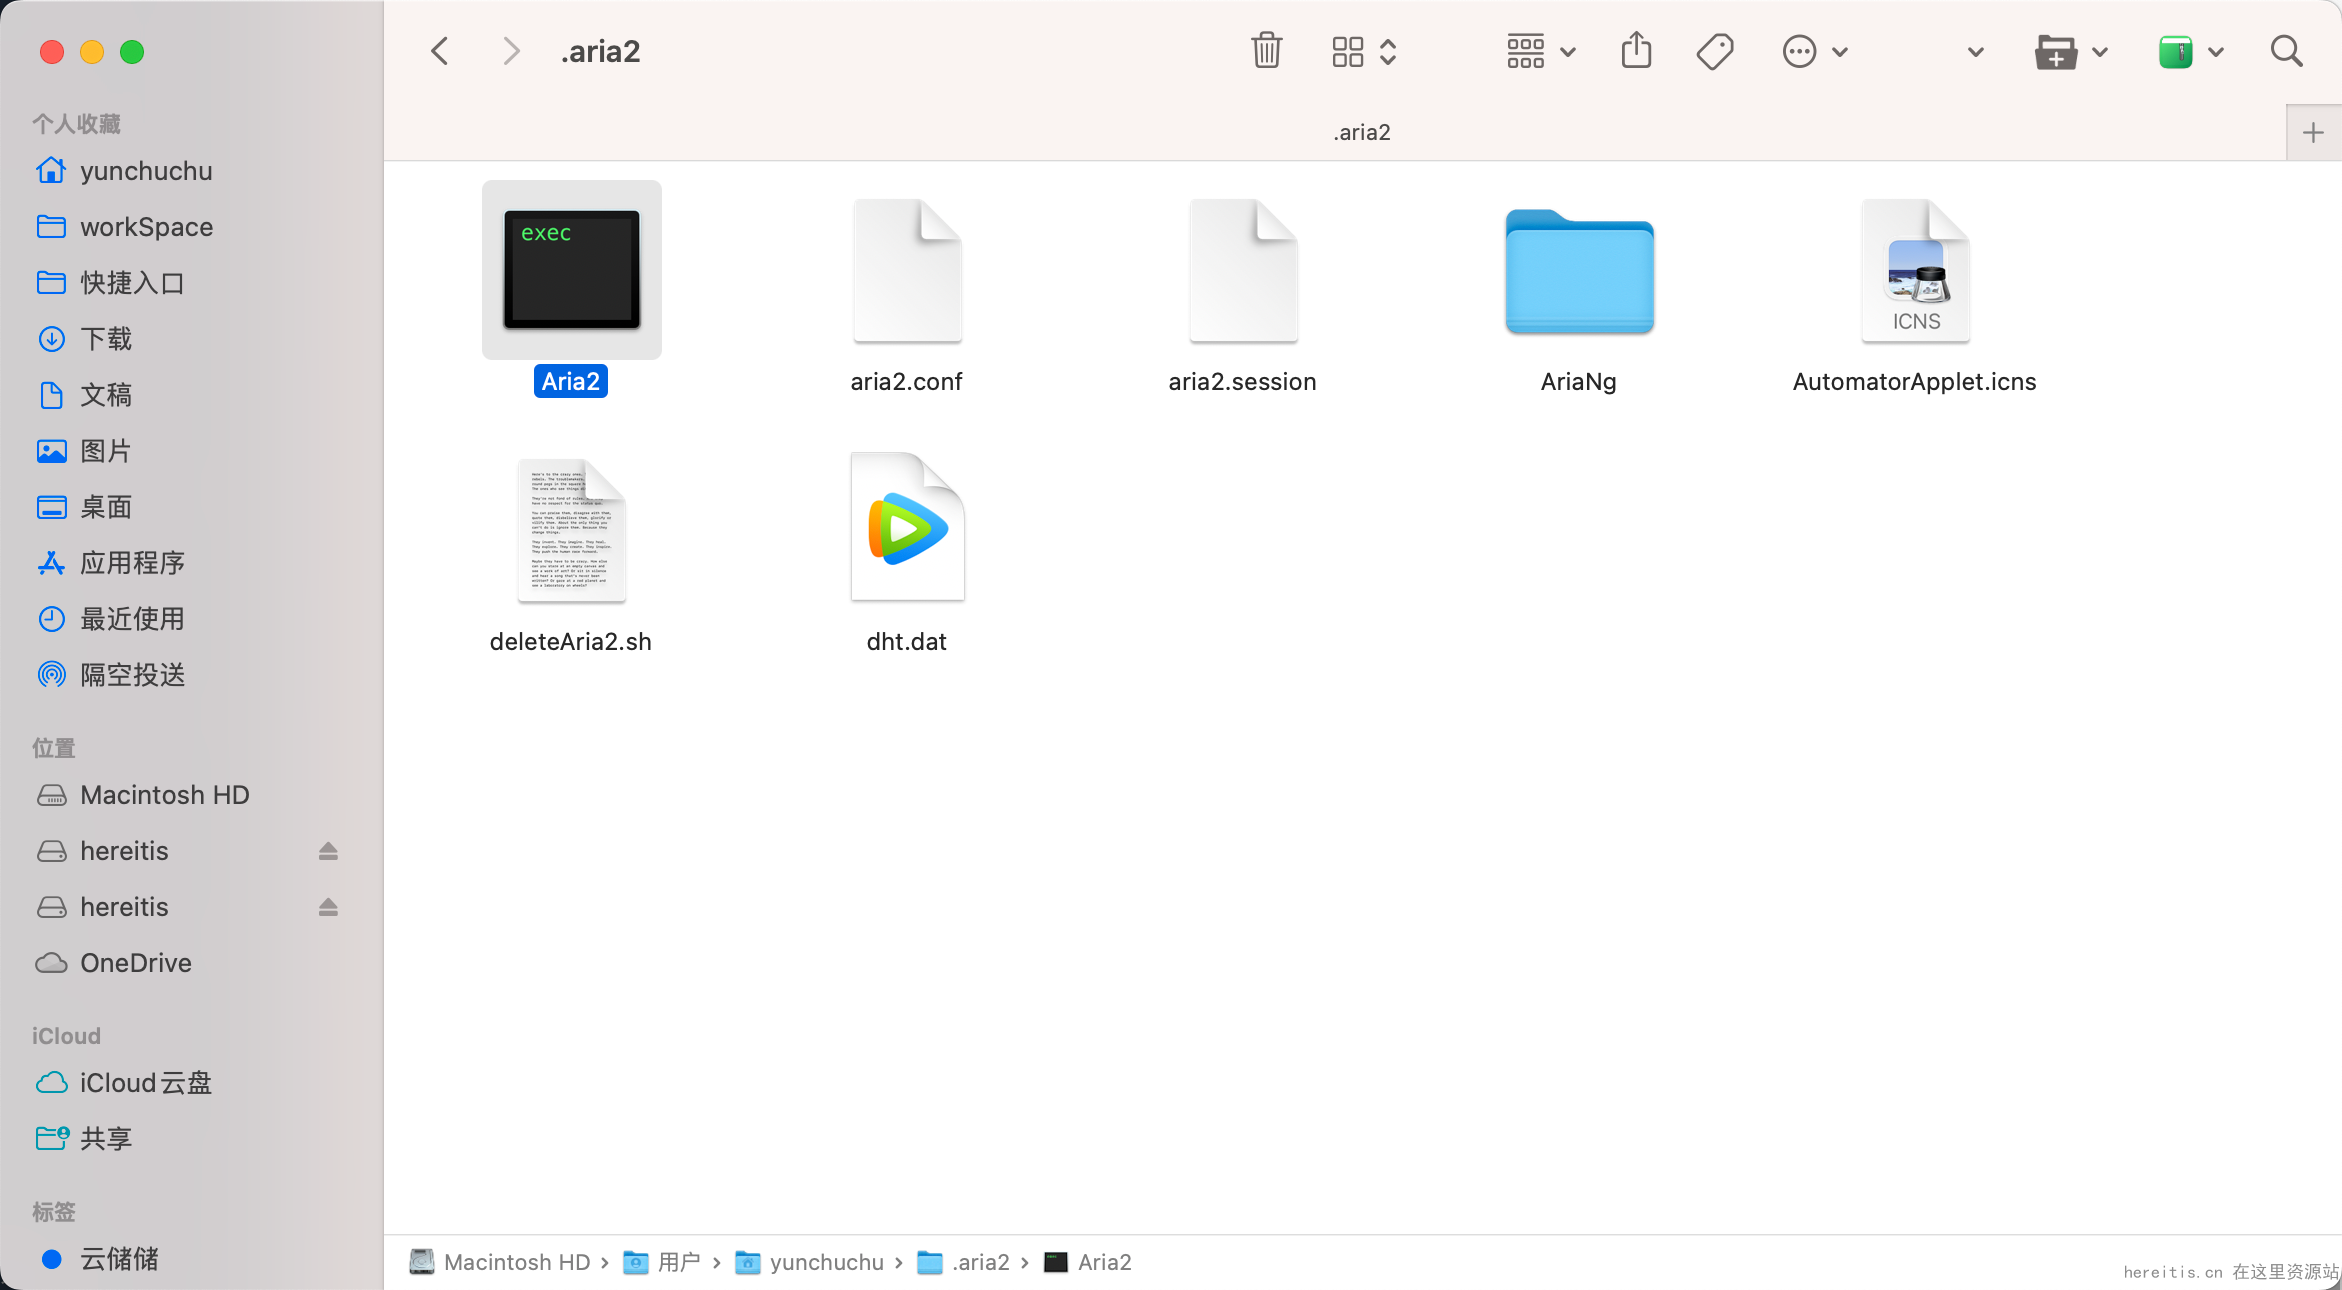Viewport: 2342px width, 1290px height.
Task: Select the blue 云储储 tag
Action: click(119, 1259)
